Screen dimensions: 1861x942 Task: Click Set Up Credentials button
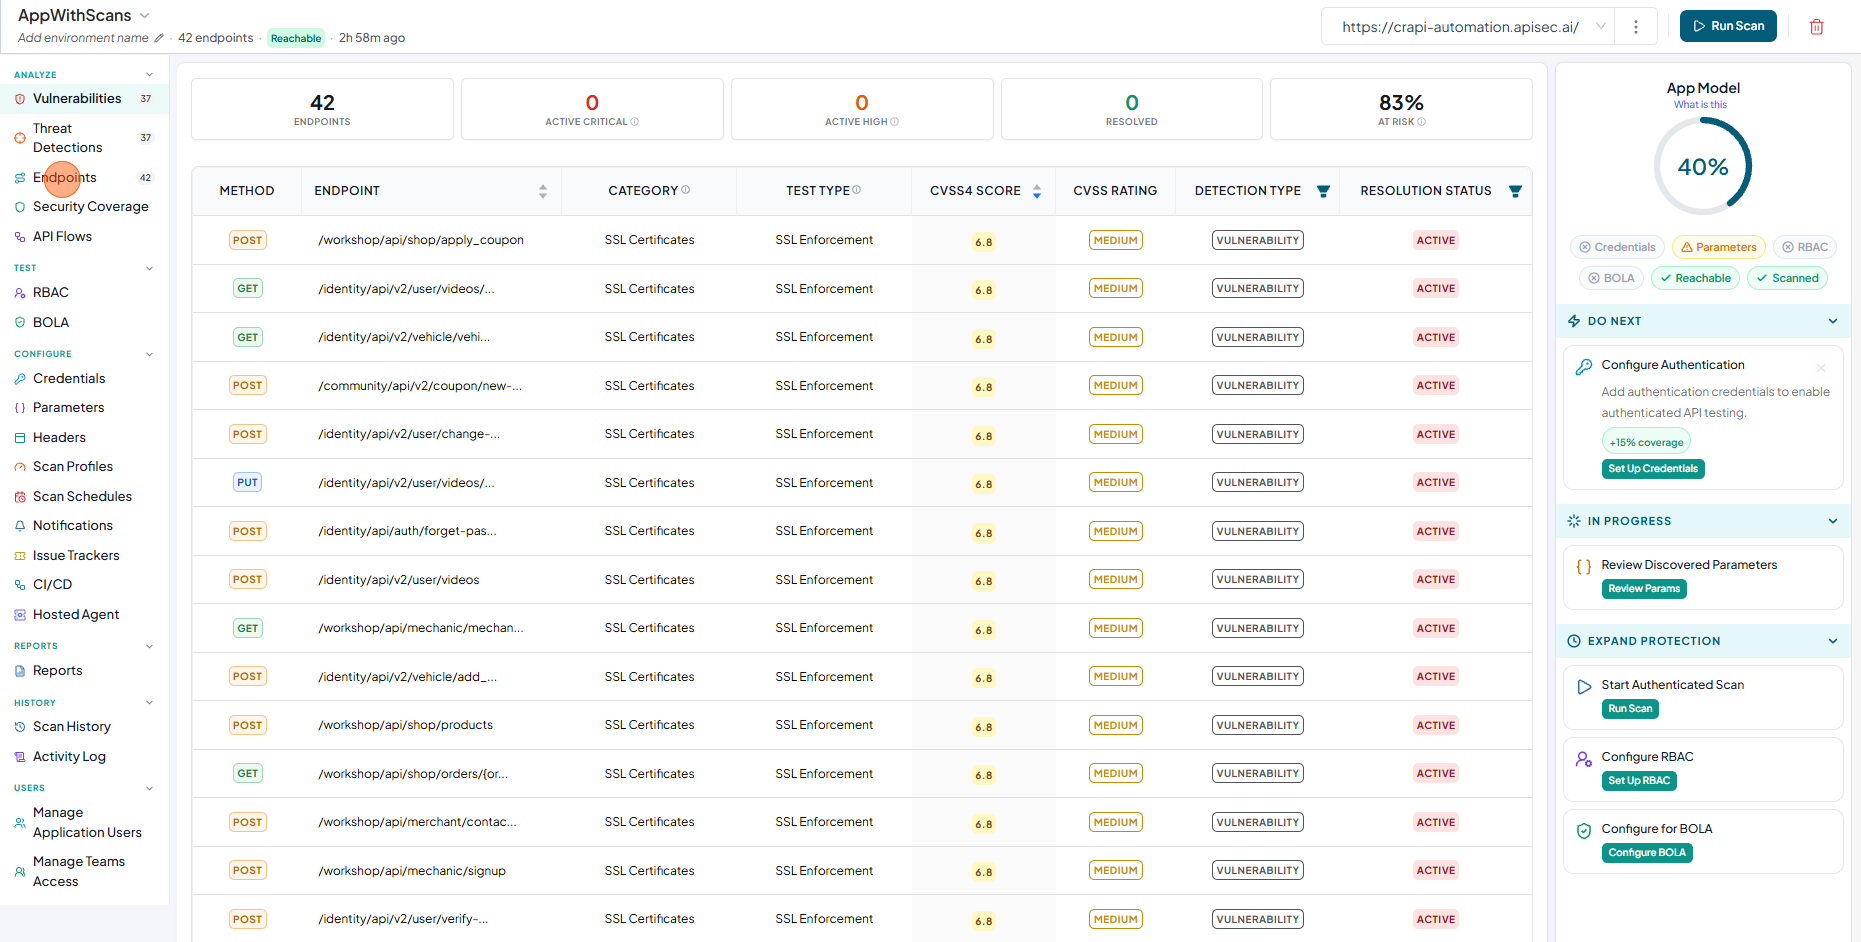(x=1653, y=469)
